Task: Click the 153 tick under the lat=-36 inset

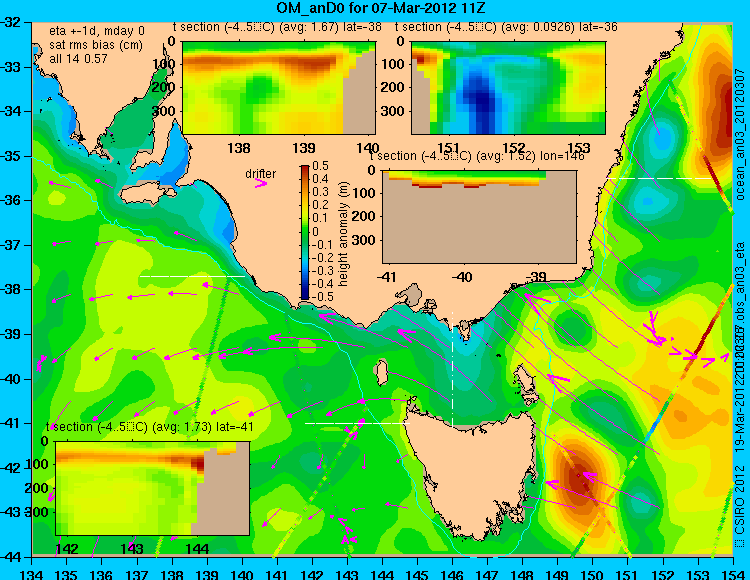Action: [579, 148]
